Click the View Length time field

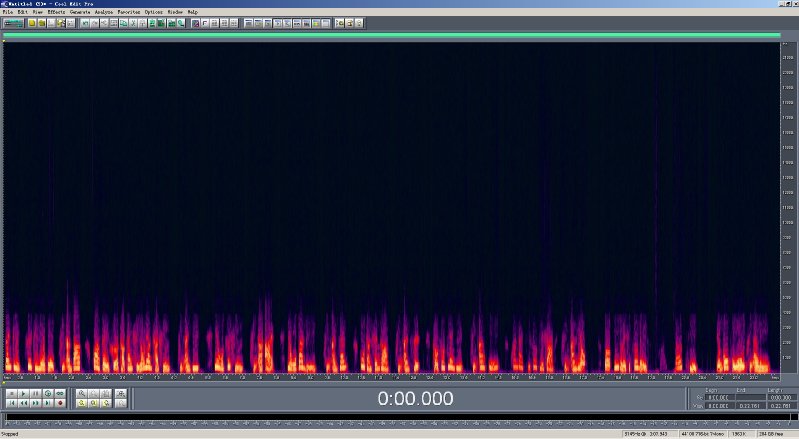pos(780,406)
